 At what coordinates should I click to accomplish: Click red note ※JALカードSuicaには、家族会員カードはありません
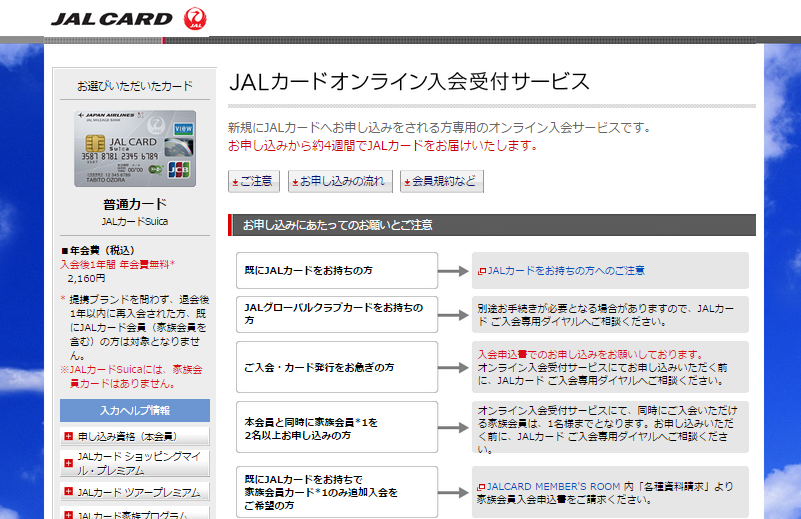click(x=131, y=376)
